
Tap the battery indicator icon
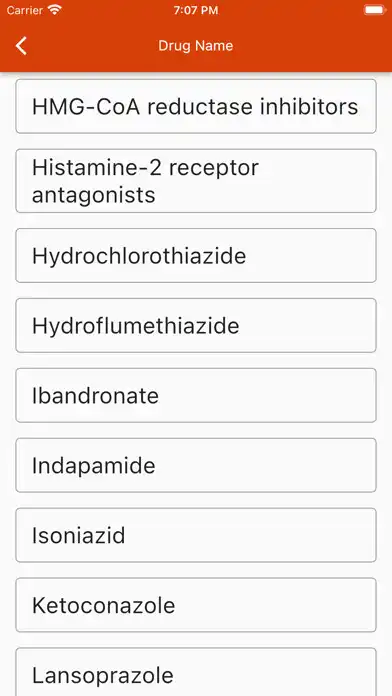(x=375, y=10)
